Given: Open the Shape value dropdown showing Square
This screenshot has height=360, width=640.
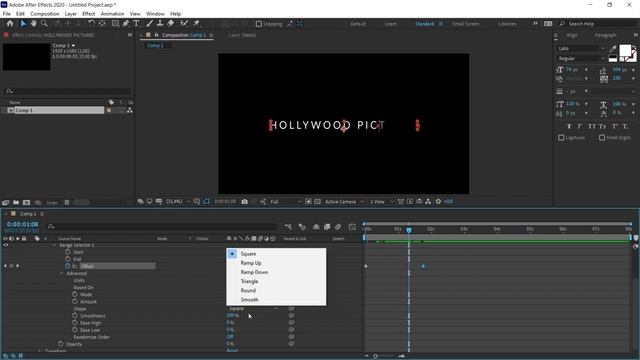Looking at the screenshot, I should tap(253, 309).
